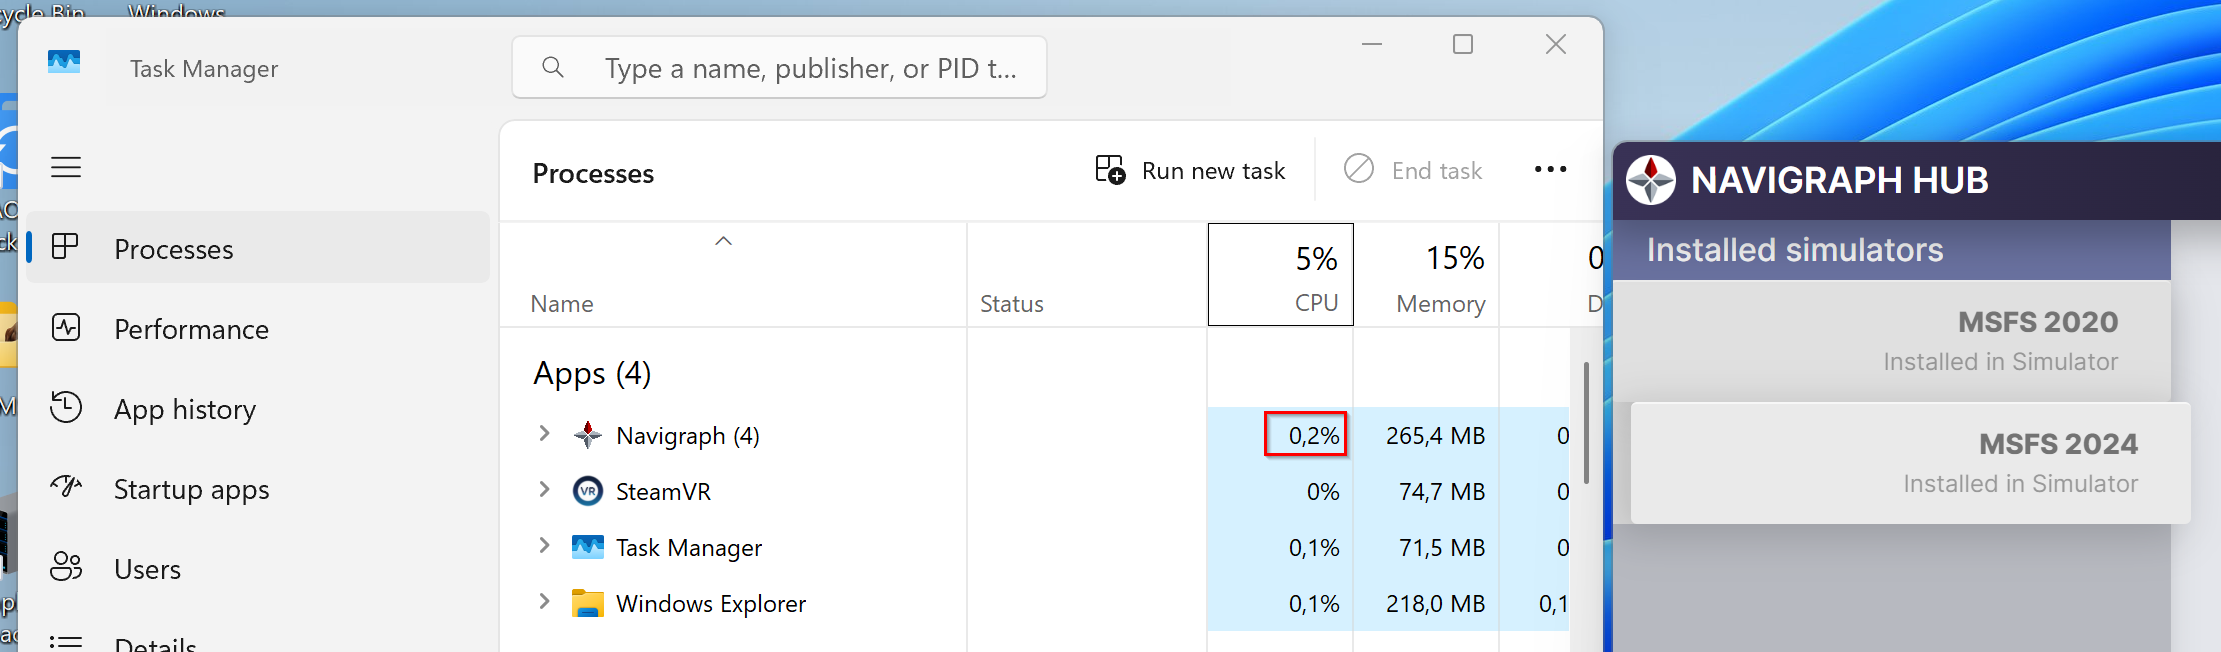Minimize the Task Manager window
The width and height of the screenshot is (2221, 652).
(1372, 44)
